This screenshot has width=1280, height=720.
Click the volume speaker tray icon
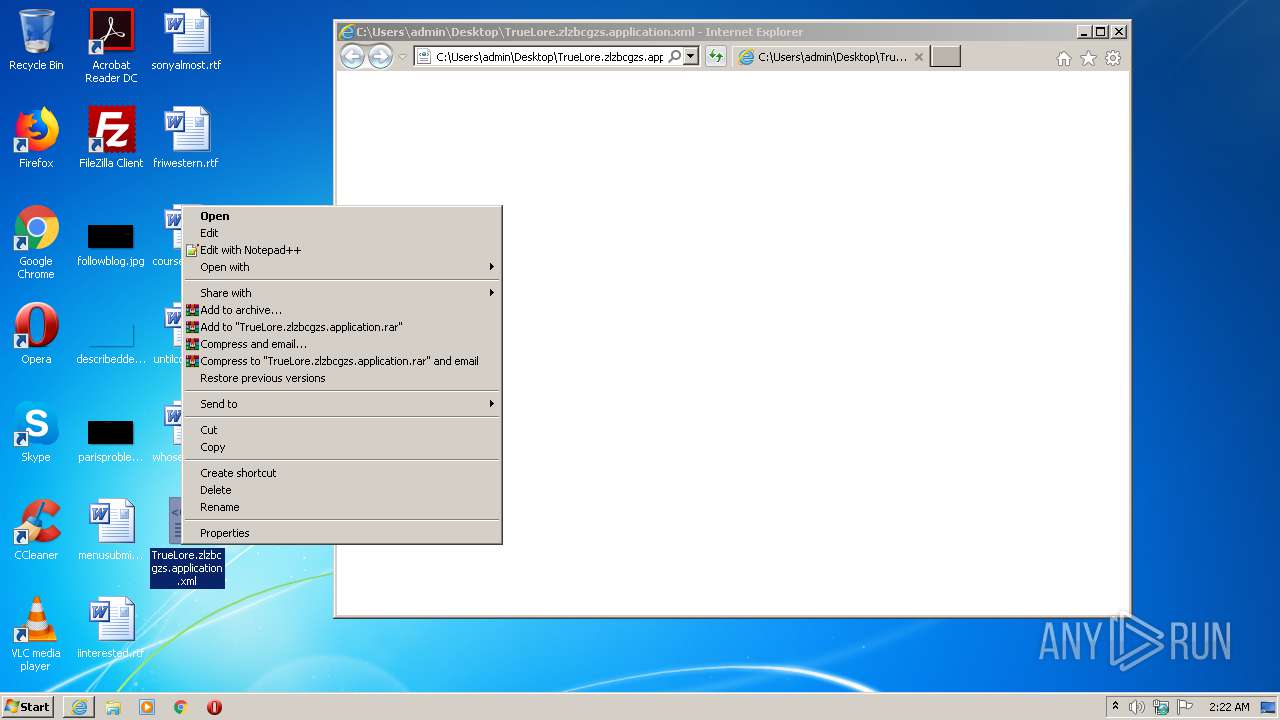[1137, 707]
